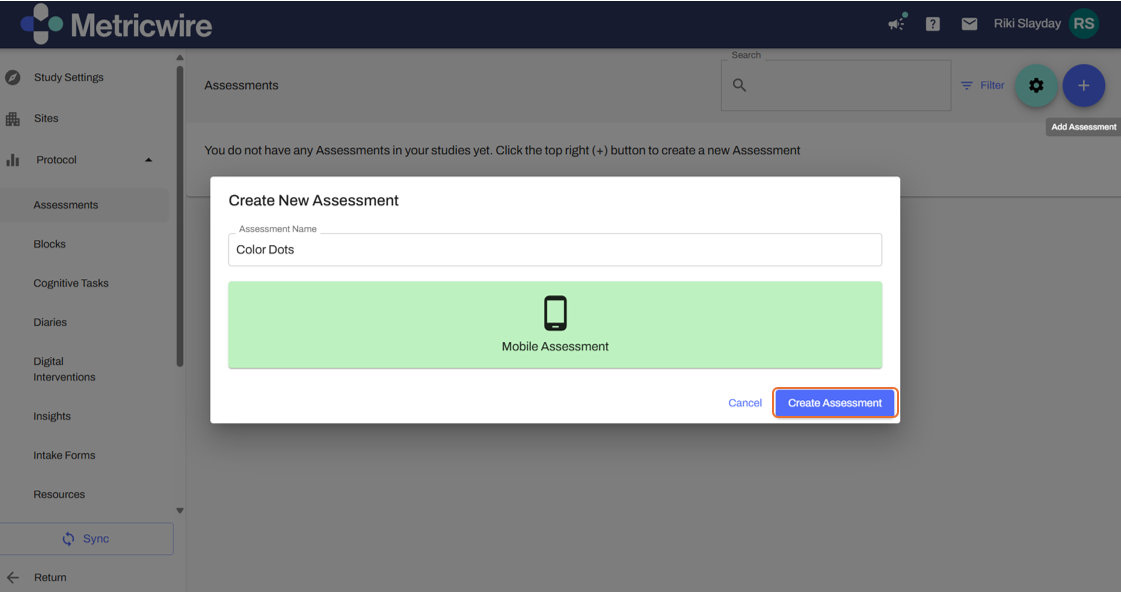Select the Mobile Assessment type card

(555, 325)
